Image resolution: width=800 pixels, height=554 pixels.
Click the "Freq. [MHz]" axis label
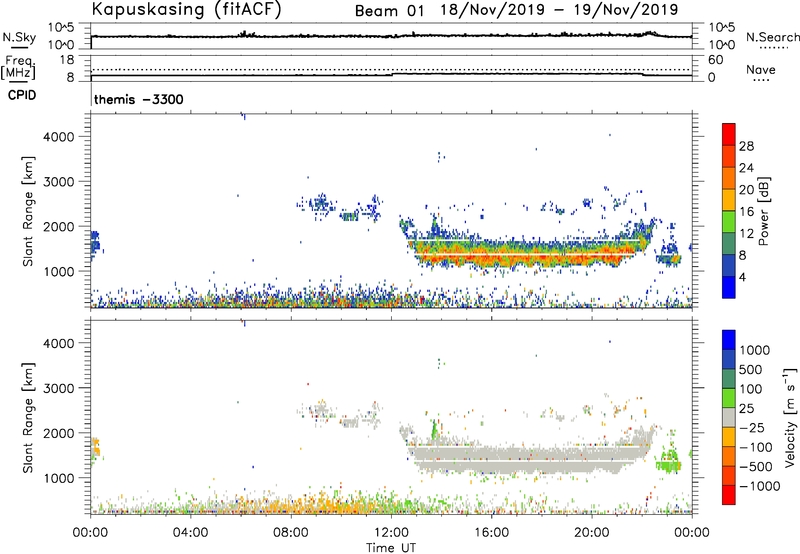click(19, 68)
